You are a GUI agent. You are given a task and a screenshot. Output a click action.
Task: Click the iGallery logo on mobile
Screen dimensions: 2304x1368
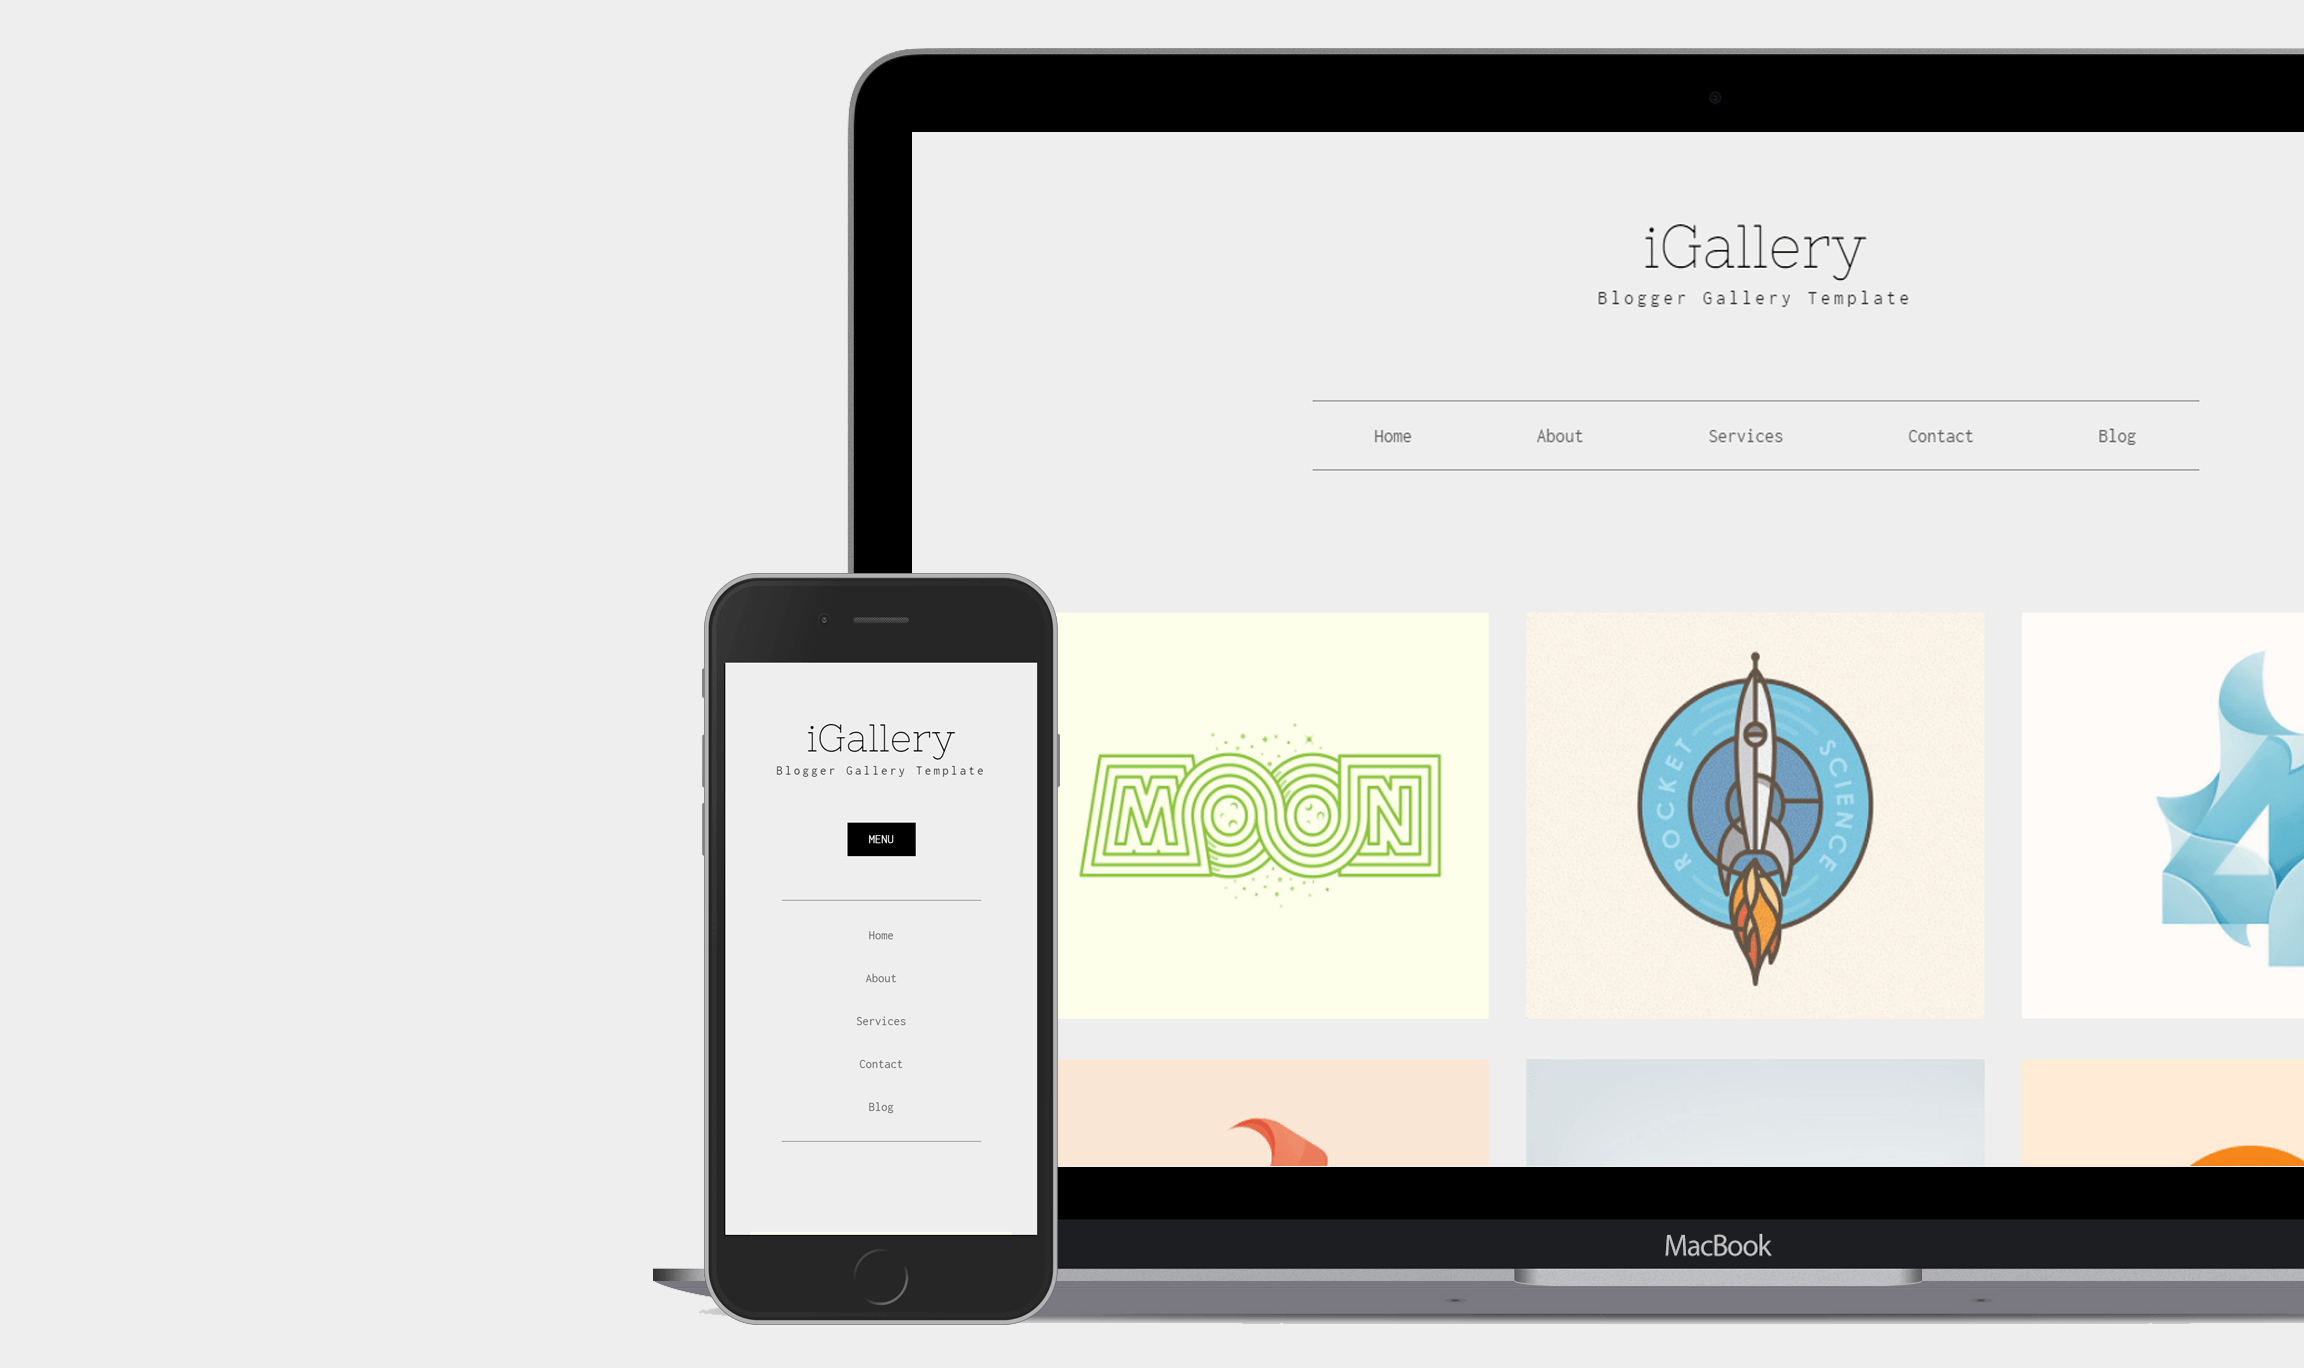[x=879, y=738]
